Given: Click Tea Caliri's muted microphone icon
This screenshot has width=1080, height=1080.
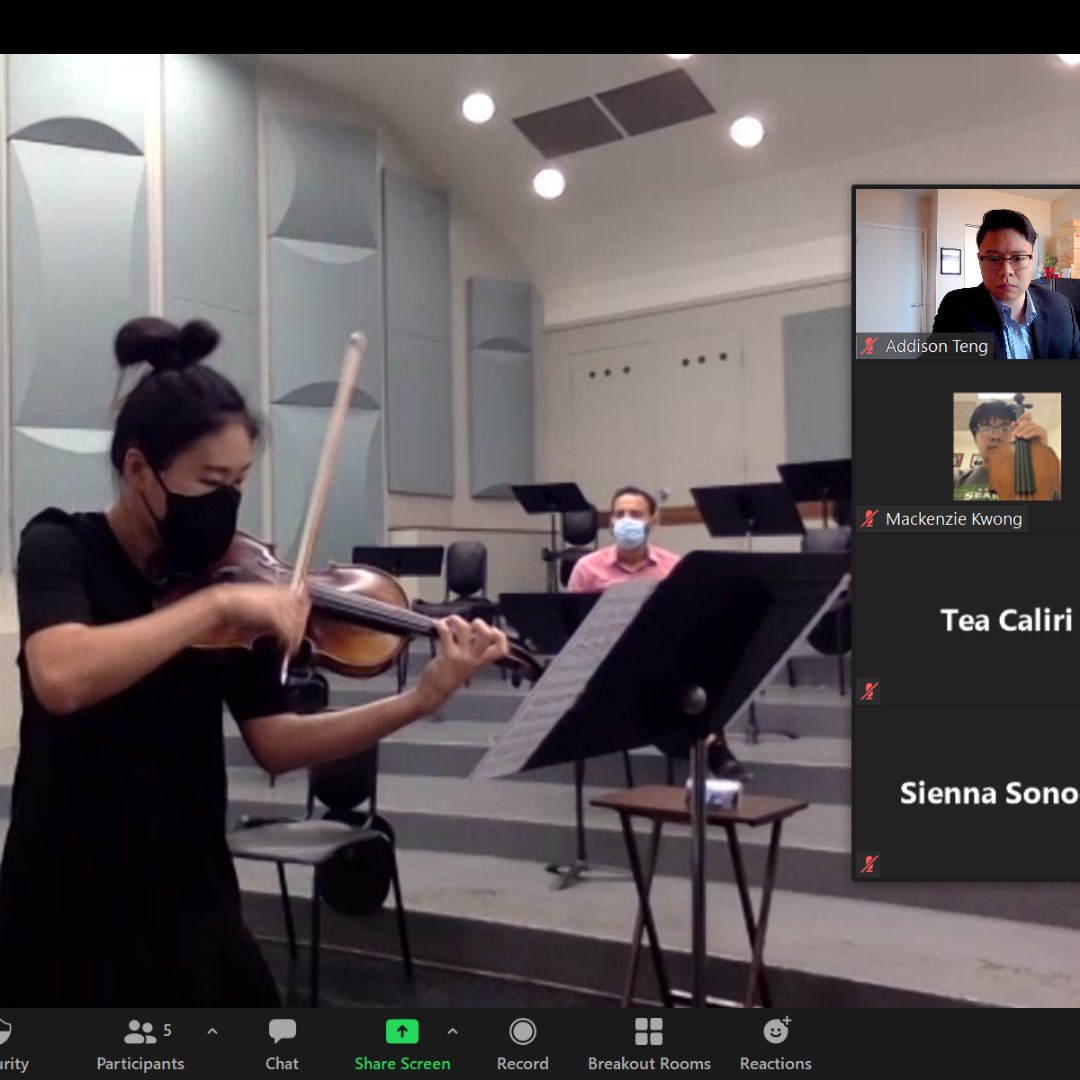Looking at the screenshot, I should [869, 691].
